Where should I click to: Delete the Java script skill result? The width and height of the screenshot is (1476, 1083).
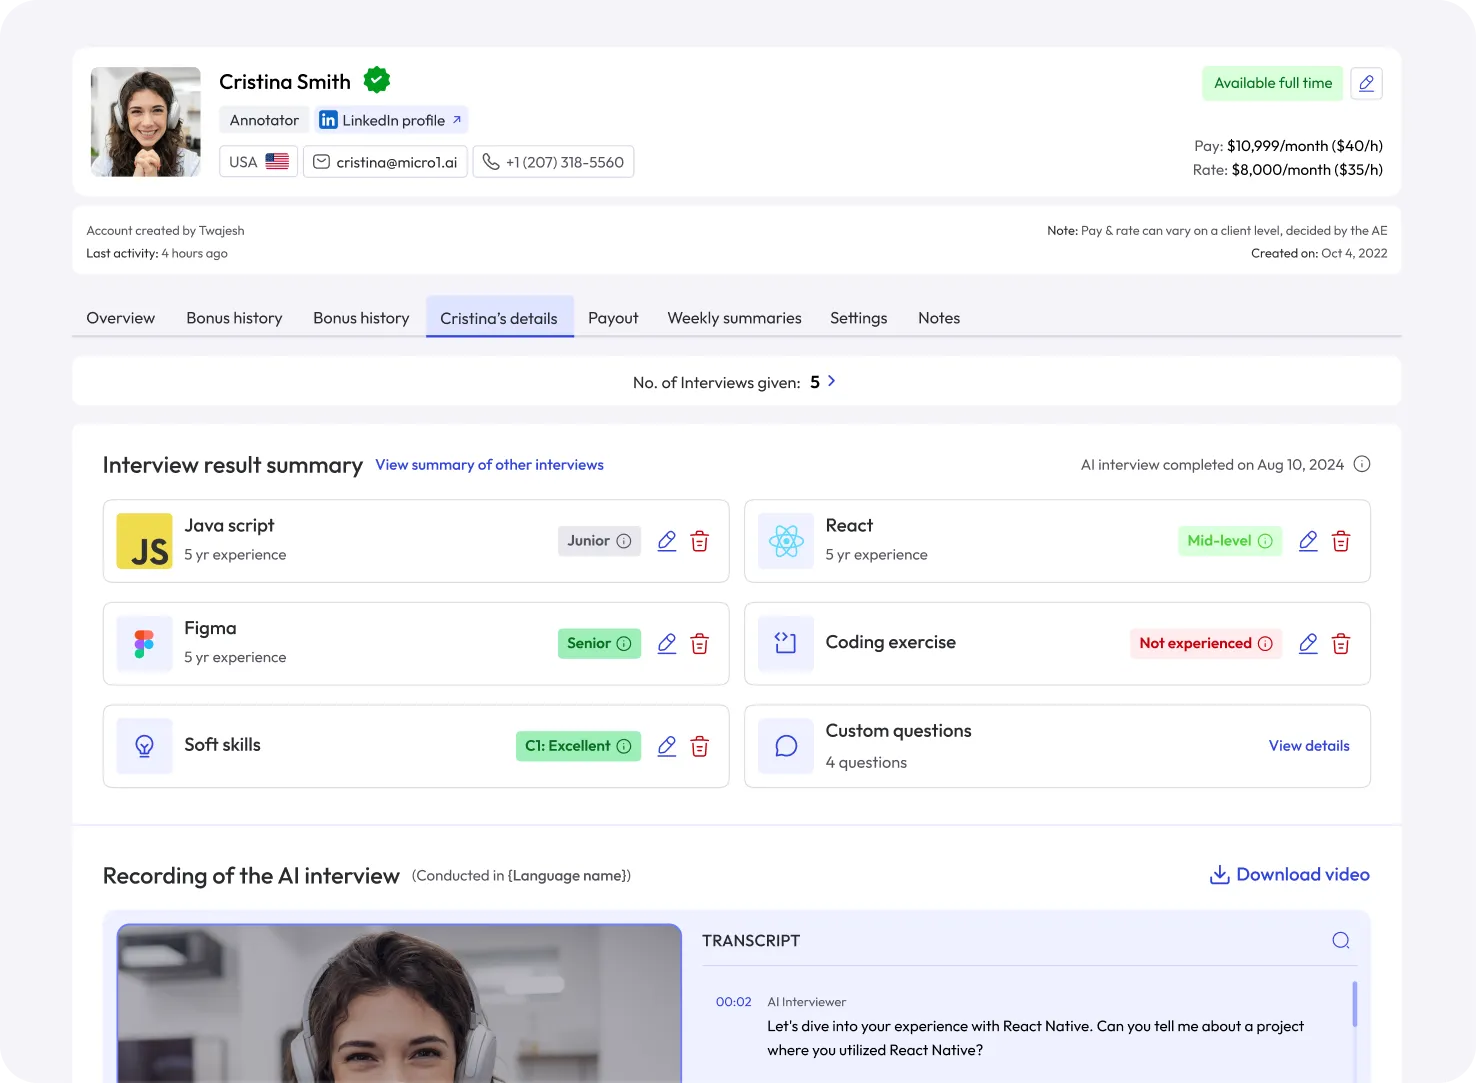[700, 541]
